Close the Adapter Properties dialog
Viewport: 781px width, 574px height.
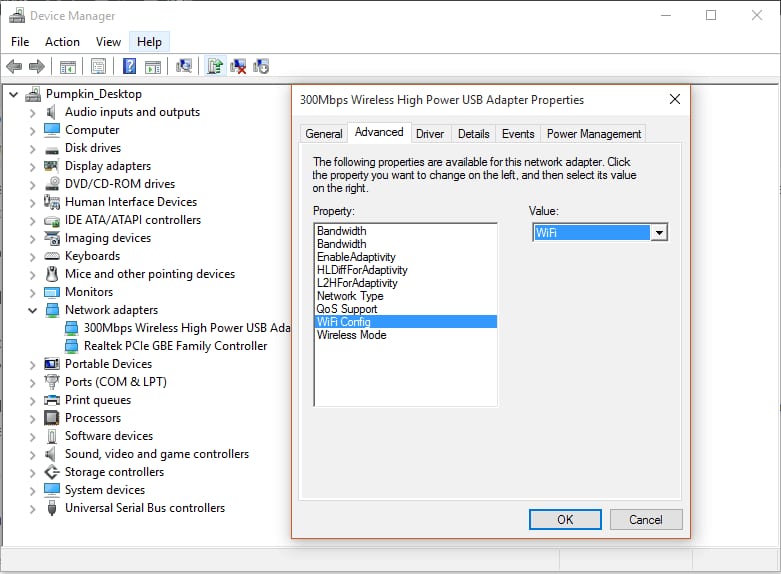(675, 99)
